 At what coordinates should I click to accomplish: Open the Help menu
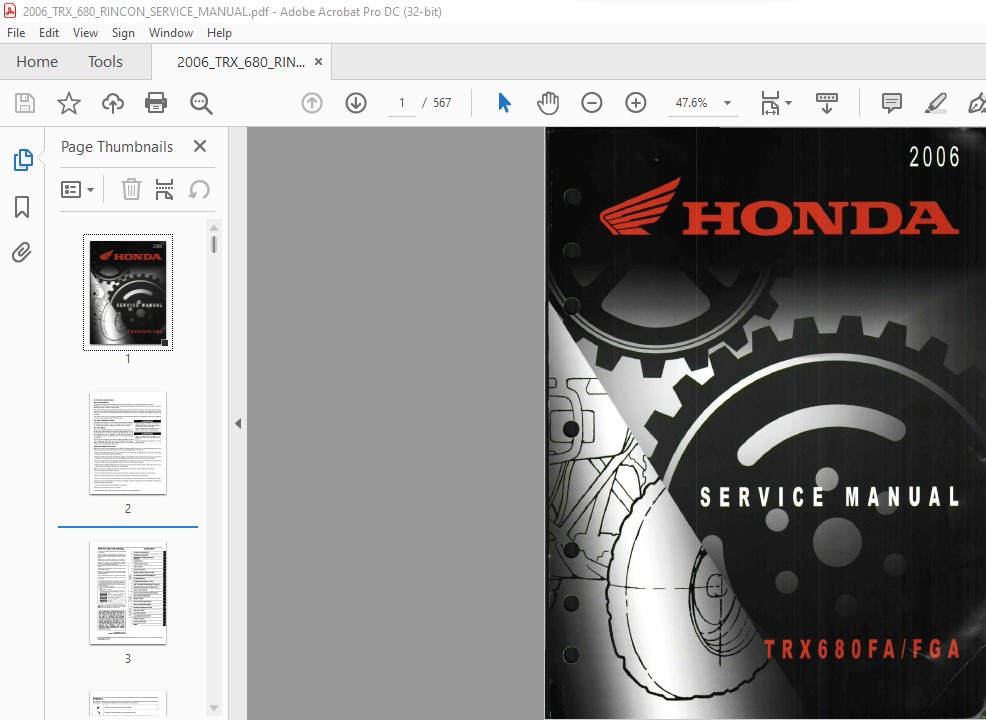coord(219,33)
